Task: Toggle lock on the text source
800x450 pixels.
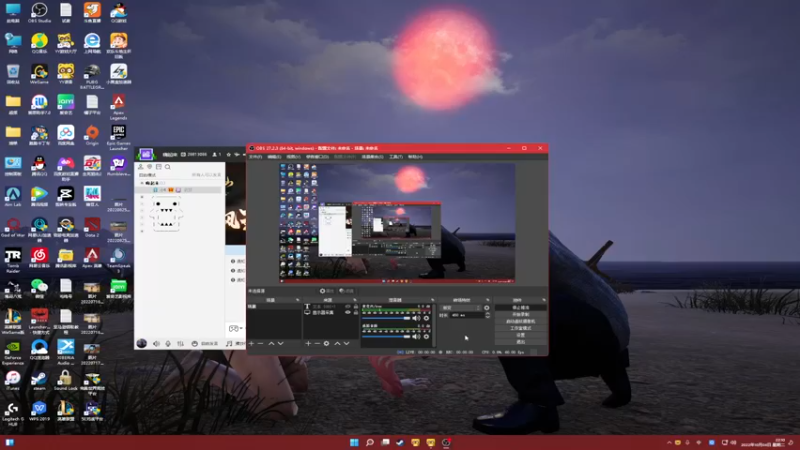Action: 356,306
